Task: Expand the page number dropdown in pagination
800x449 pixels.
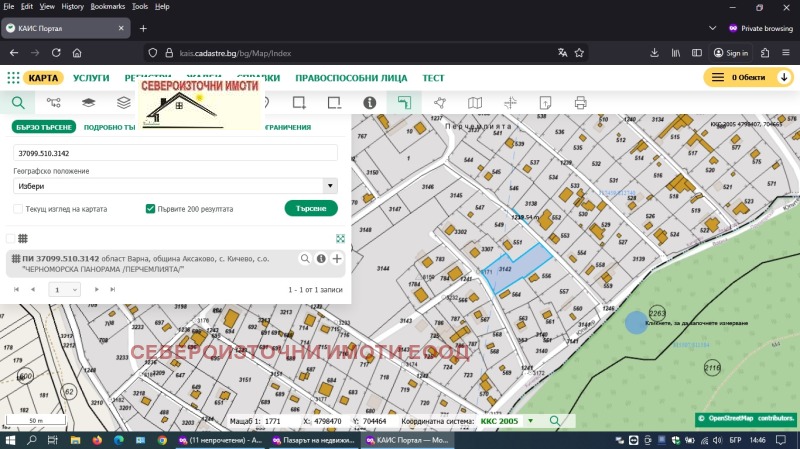Action: pos(64,289)
